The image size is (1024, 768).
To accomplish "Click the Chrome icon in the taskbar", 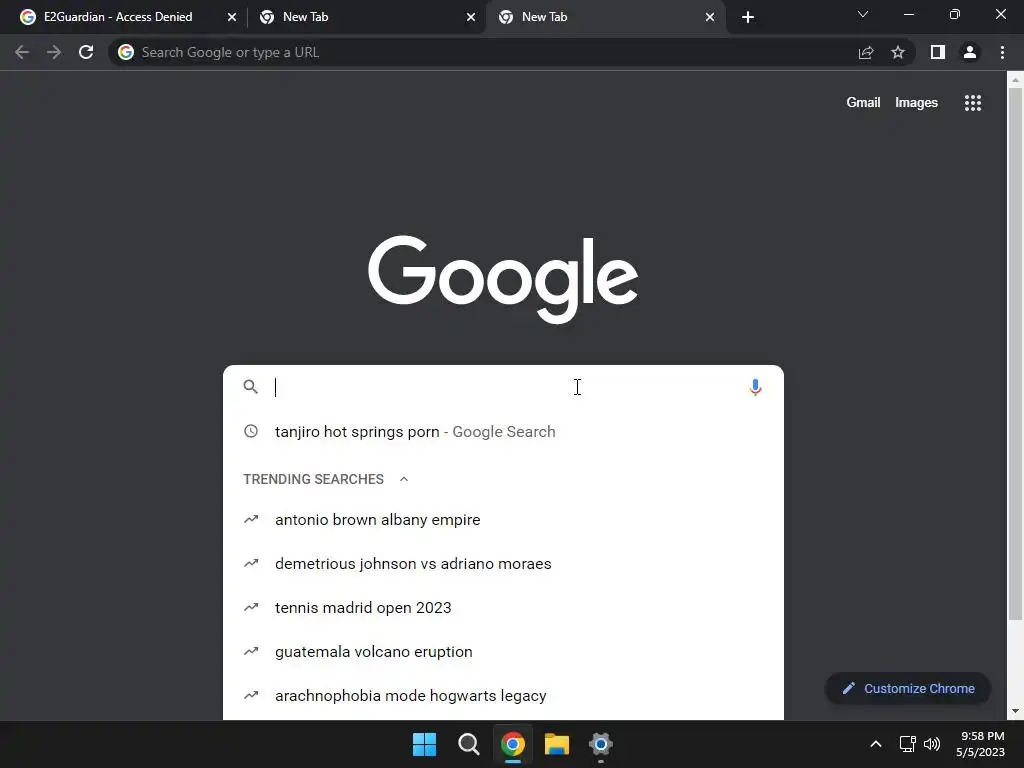I will click(x=513, y=744).
